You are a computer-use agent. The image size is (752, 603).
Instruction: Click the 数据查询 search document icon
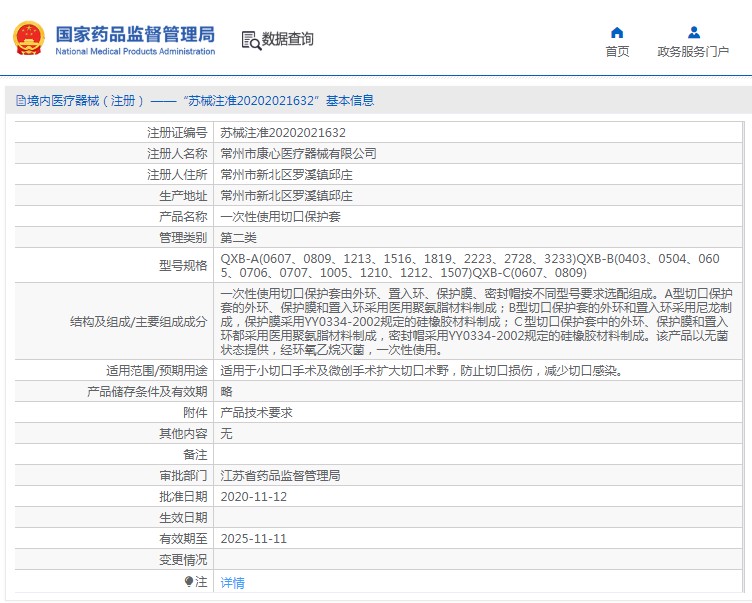251,40
